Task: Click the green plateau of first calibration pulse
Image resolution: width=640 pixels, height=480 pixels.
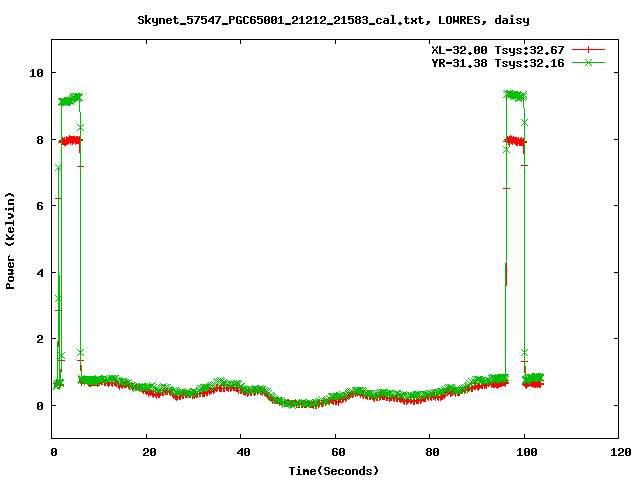Action: pos(71,99)
